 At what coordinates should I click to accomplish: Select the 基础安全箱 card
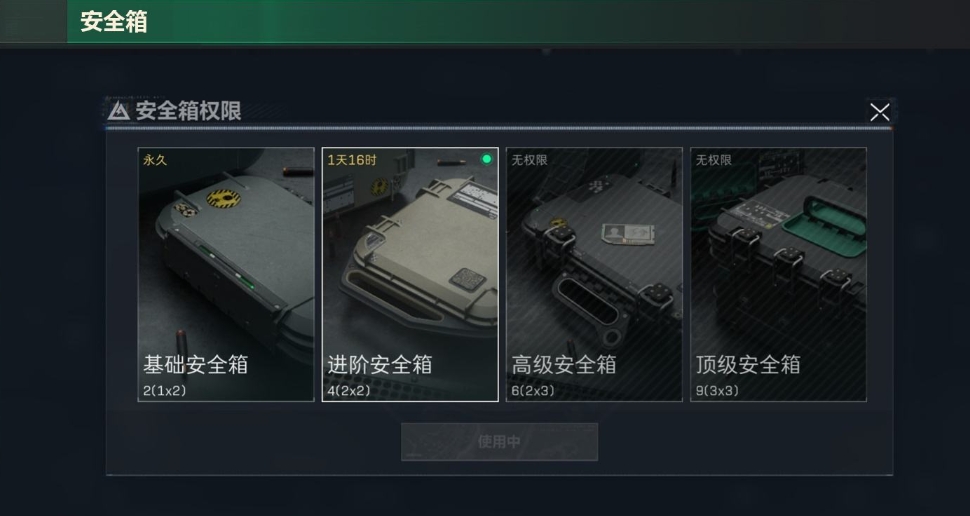226,275
